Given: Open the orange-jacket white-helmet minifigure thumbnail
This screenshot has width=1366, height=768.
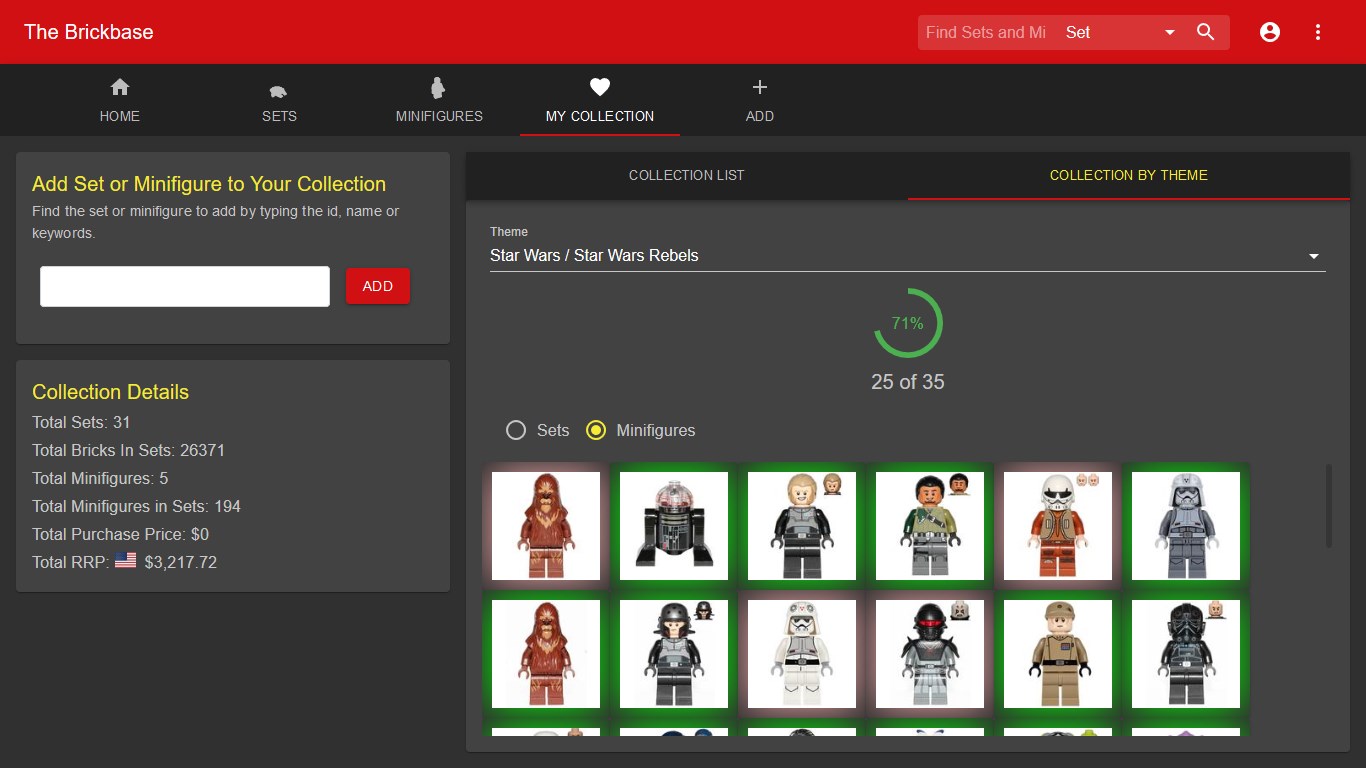Looking at the screenshot, I should coord(1058,526).
